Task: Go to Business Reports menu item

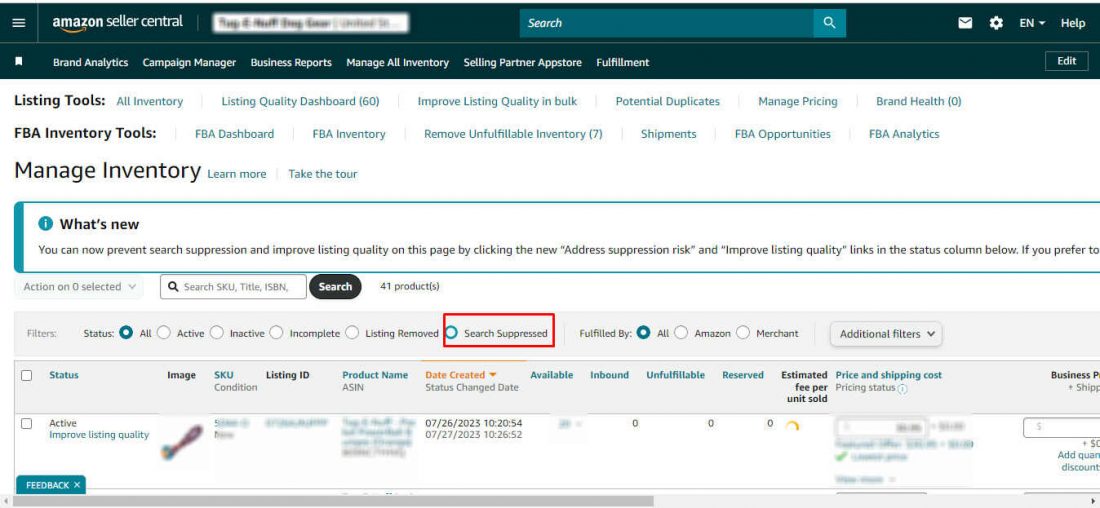Action: (291, 62)
